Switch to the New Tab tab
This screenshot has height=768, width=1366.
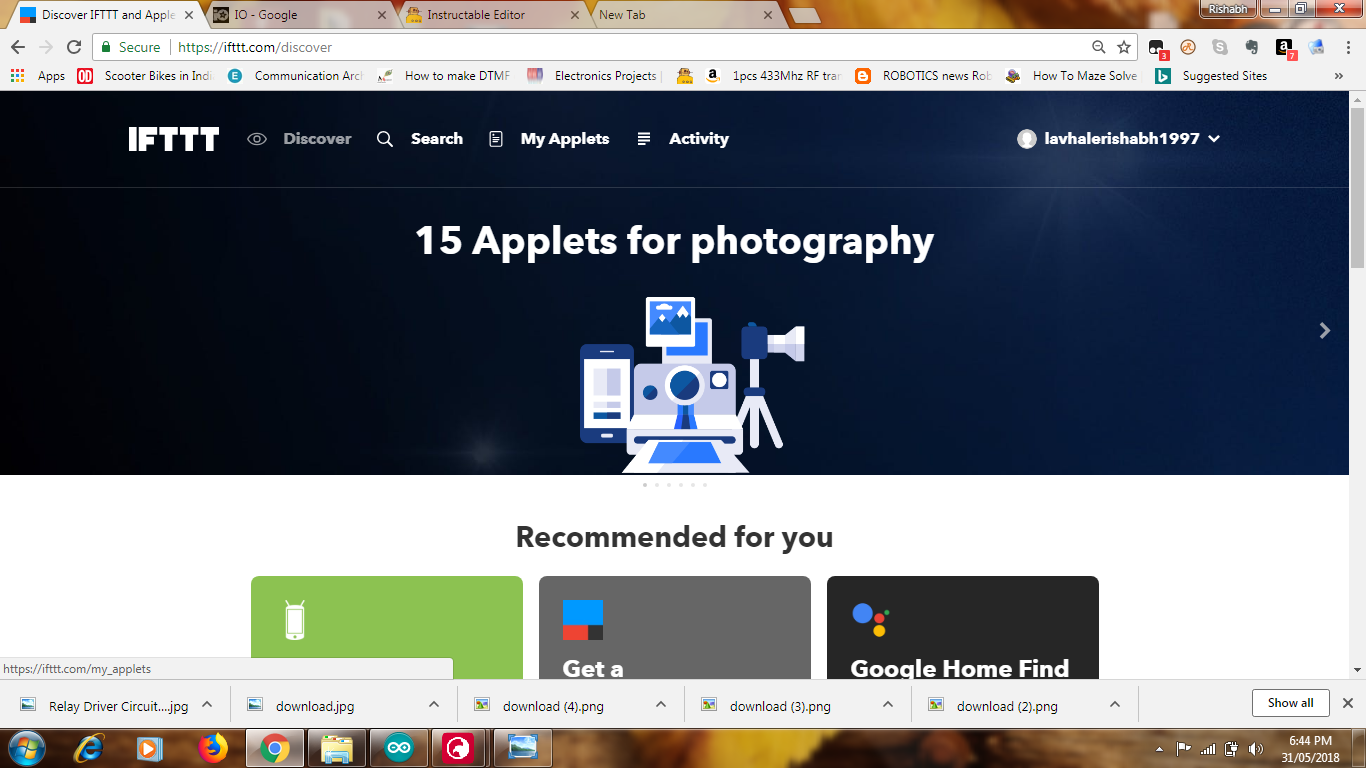pyautogui.click(x=683, y=15)
